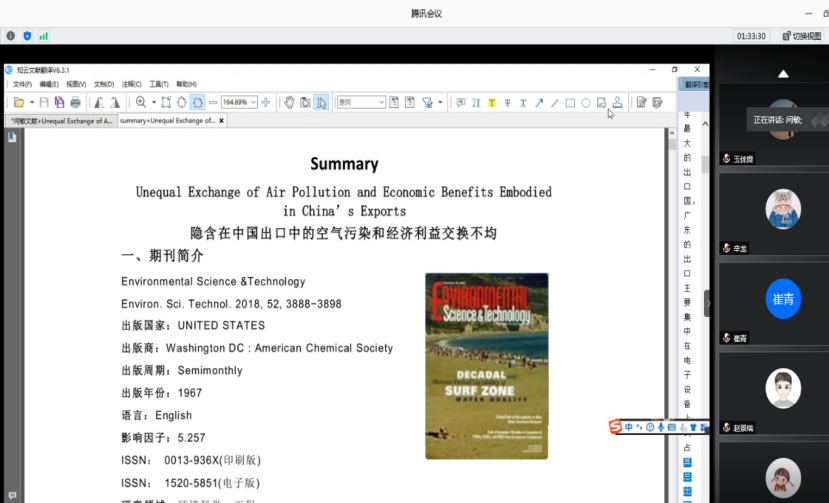
Task: Select the Rectangle drawing tool
Action: click(570, 102)
